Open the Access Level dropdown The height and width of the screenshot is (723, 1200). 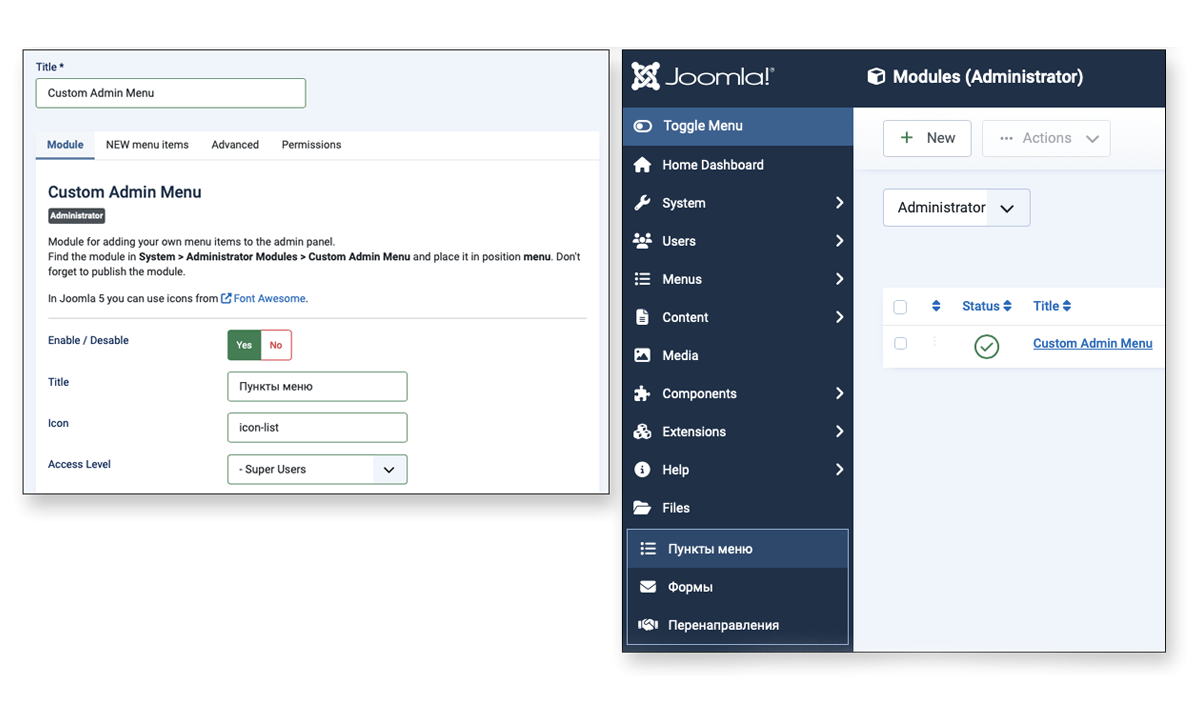[x=317, y=469]
